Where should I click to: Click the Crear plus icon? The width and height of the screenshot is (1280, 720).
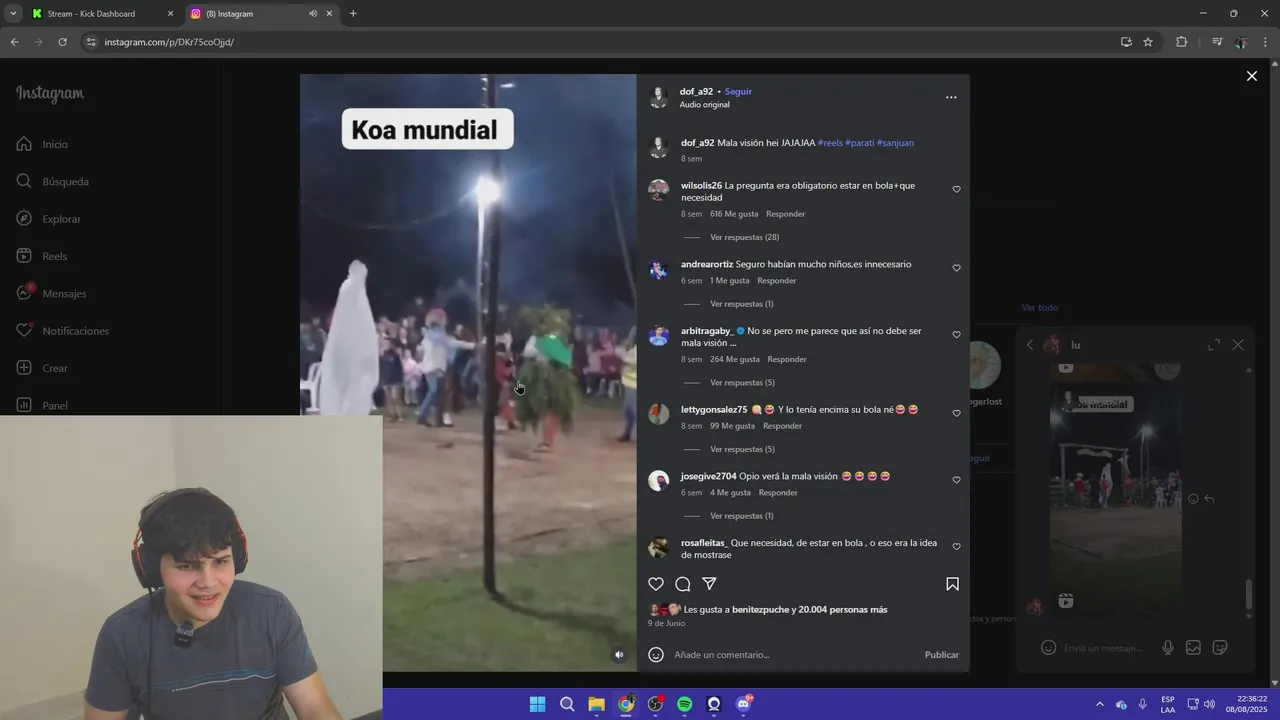point(24,368)
